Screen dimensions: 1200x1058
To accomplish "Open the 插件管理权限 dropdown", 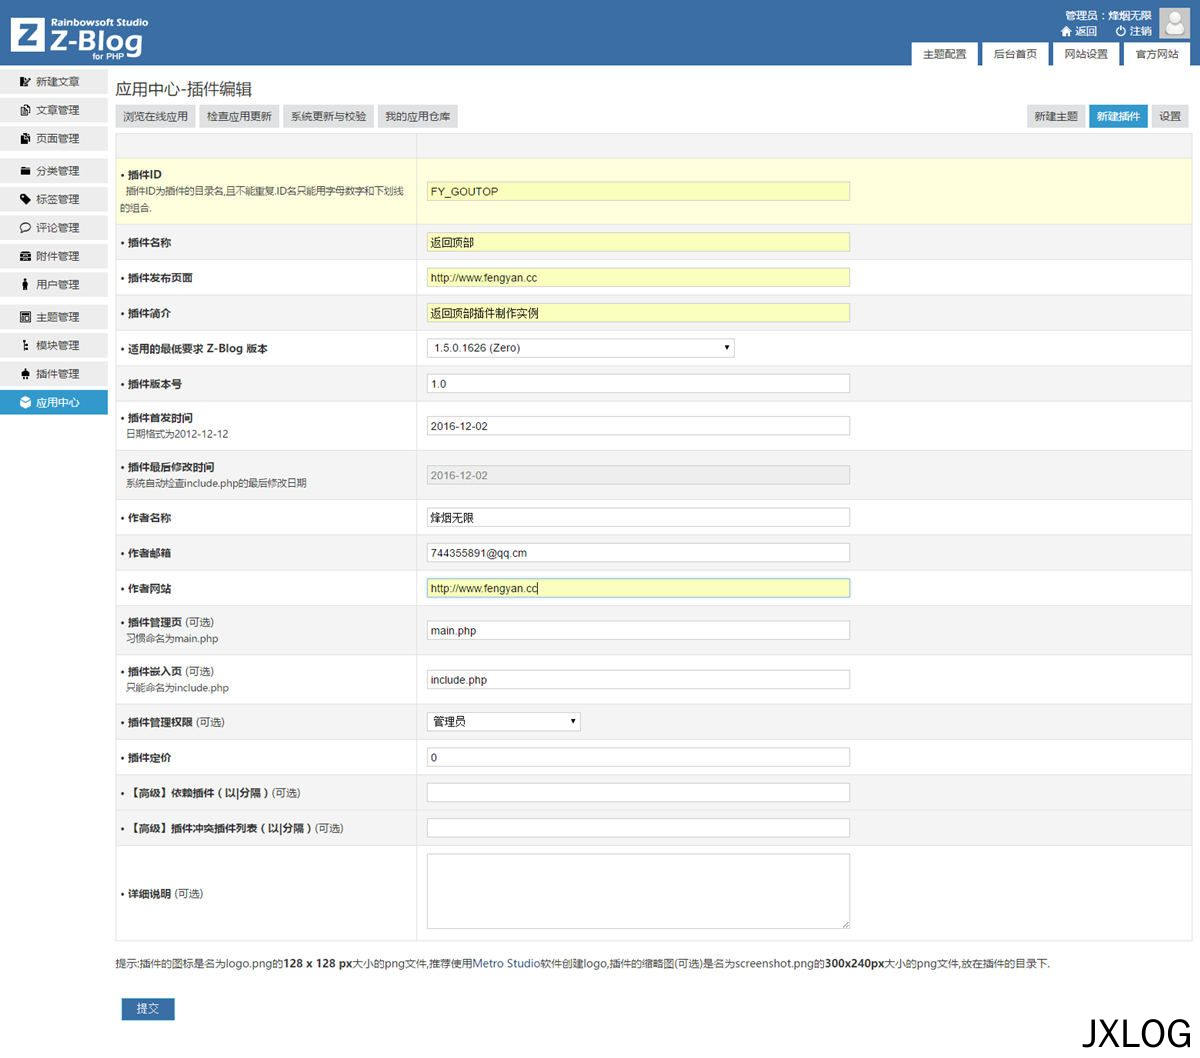I will coord(504,721).
